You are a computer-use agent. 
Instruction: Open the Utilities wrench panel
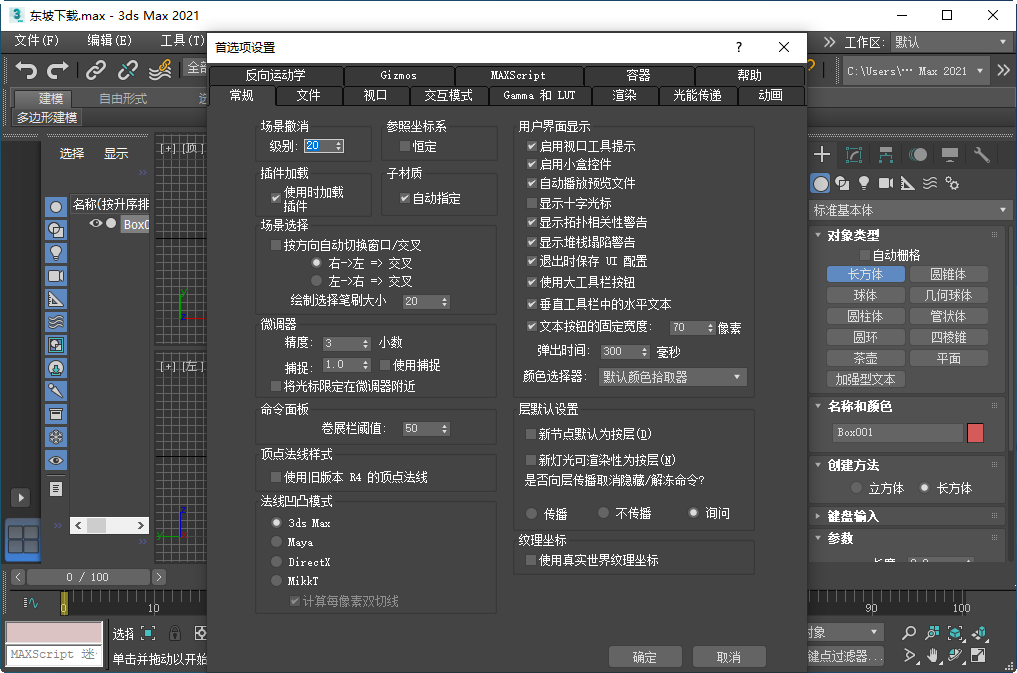tap(981, 154)
